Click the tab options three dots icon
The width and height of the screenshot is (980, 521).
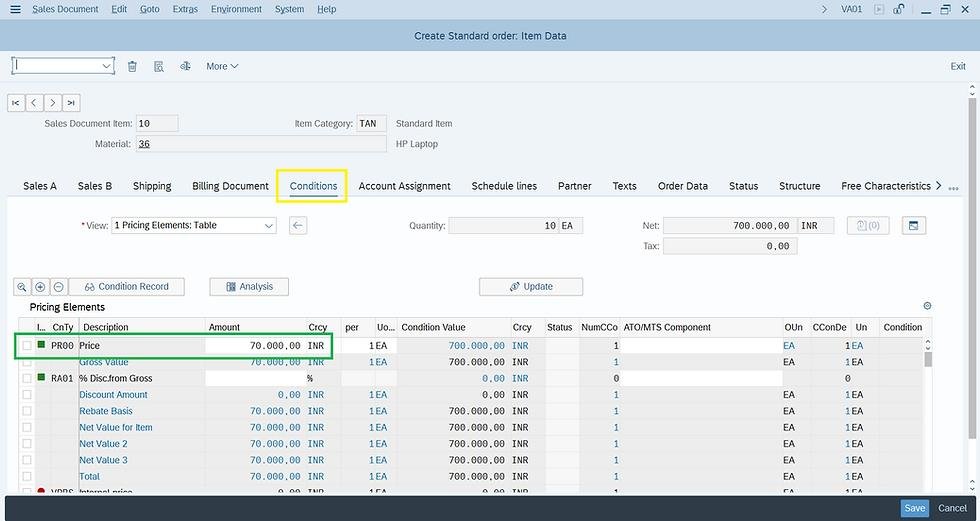coord(953,188)
